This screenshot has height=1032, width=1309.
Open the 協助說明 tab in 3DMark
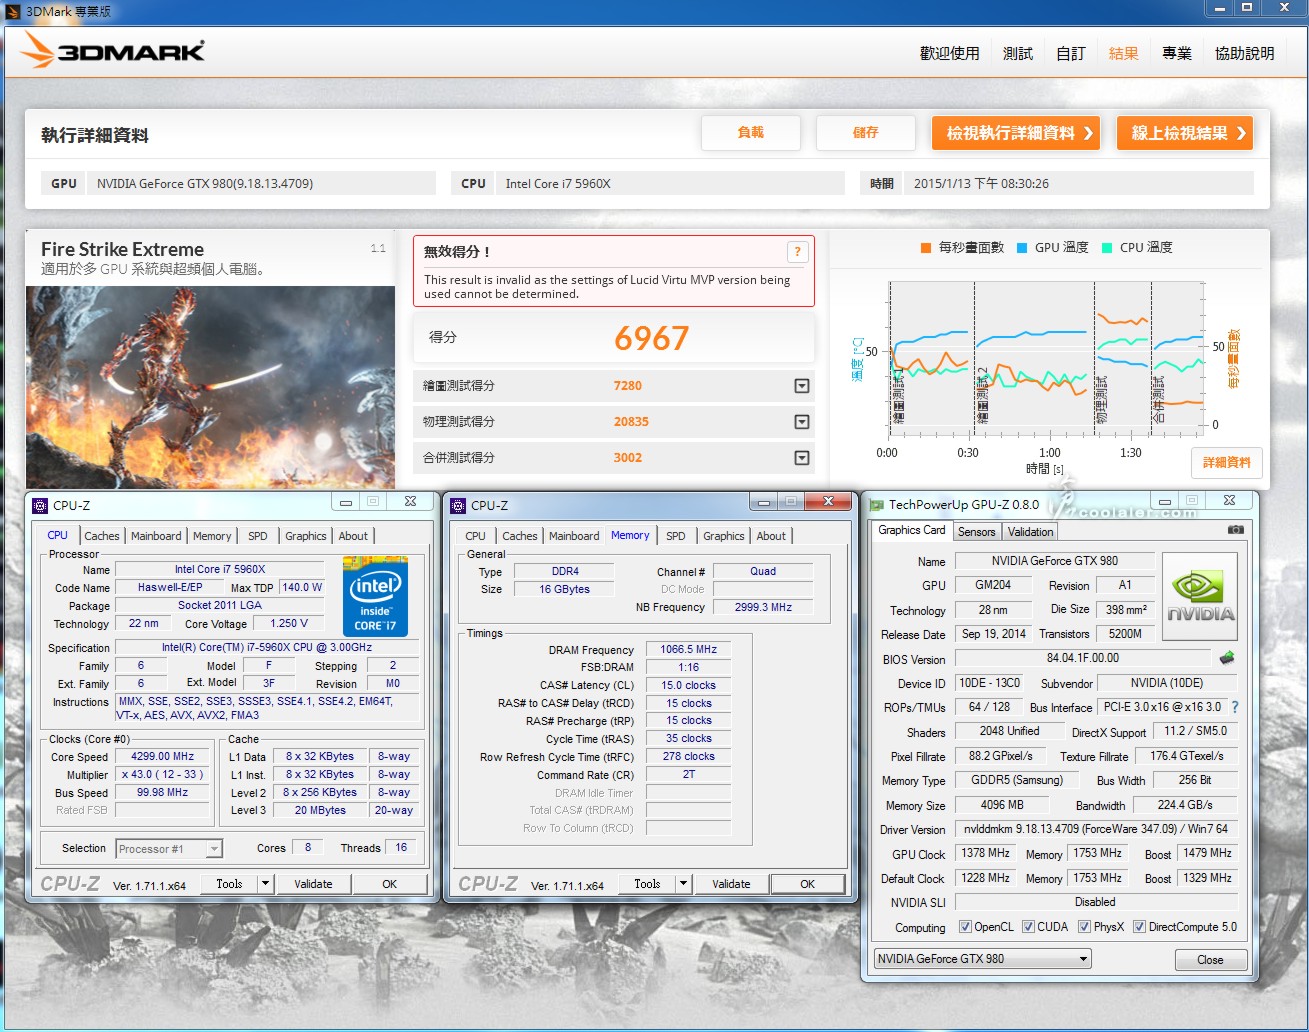click(x=1244, y=53)
